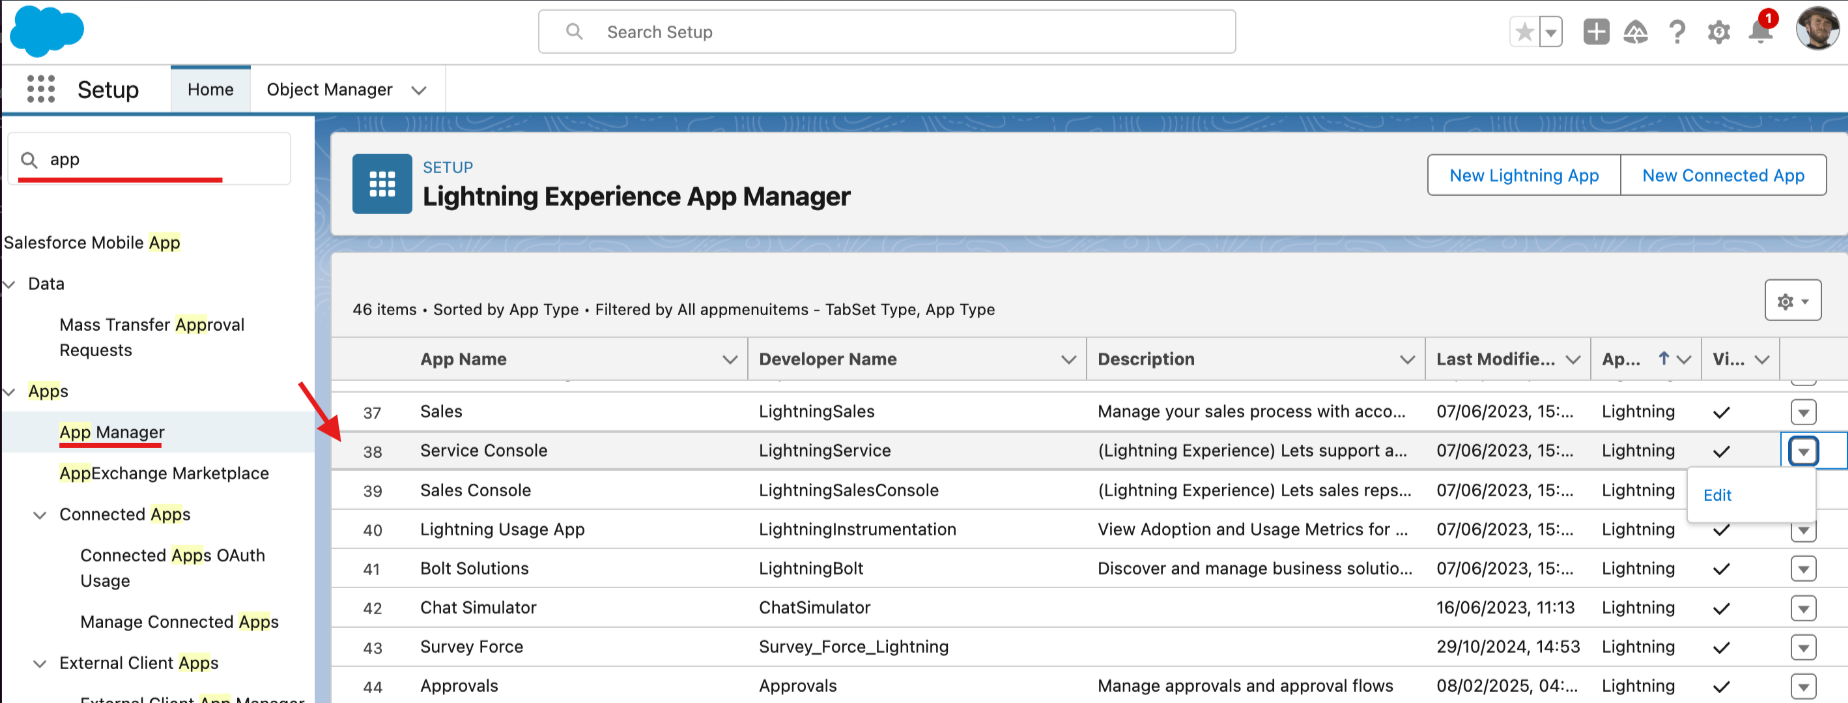Open the user profile avatar

pos(1817,28)
